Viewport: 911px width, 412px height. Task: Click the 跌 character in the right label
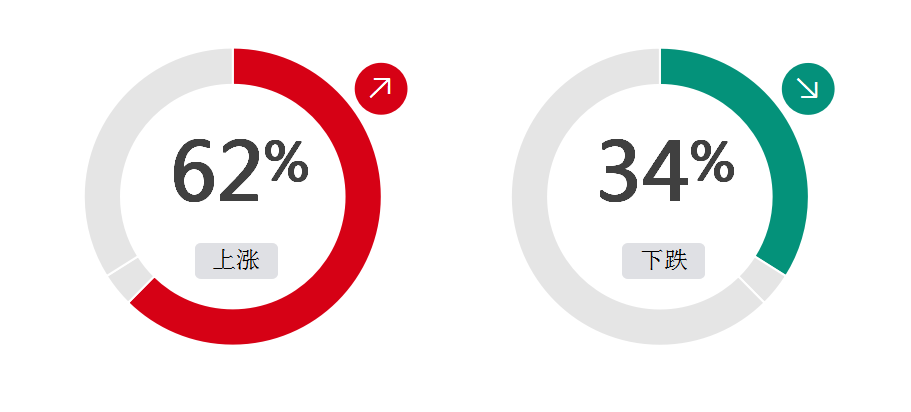tap(676, 260)
